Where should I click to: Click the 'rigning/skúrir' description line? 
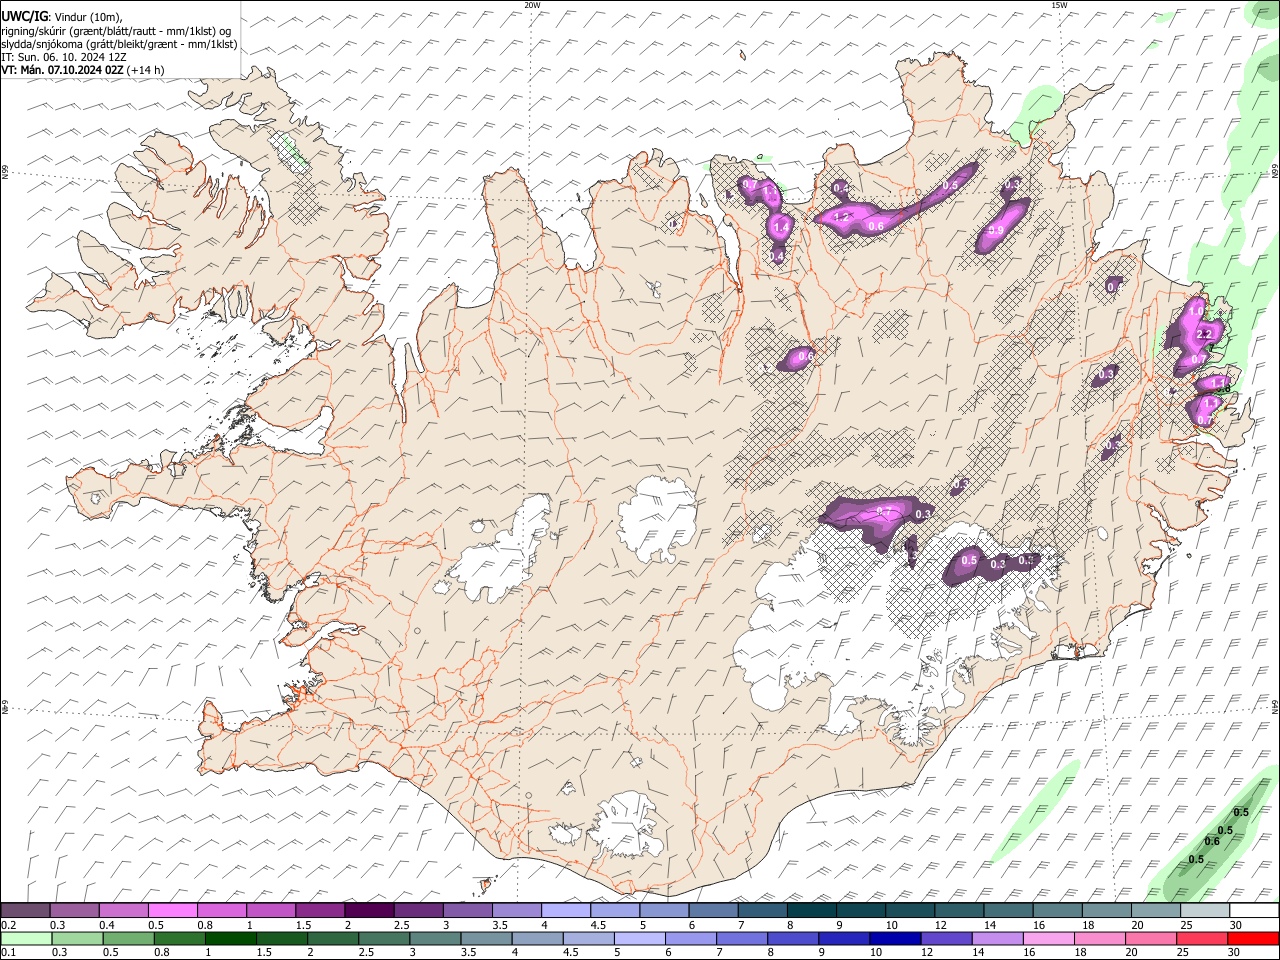point(117,30)
